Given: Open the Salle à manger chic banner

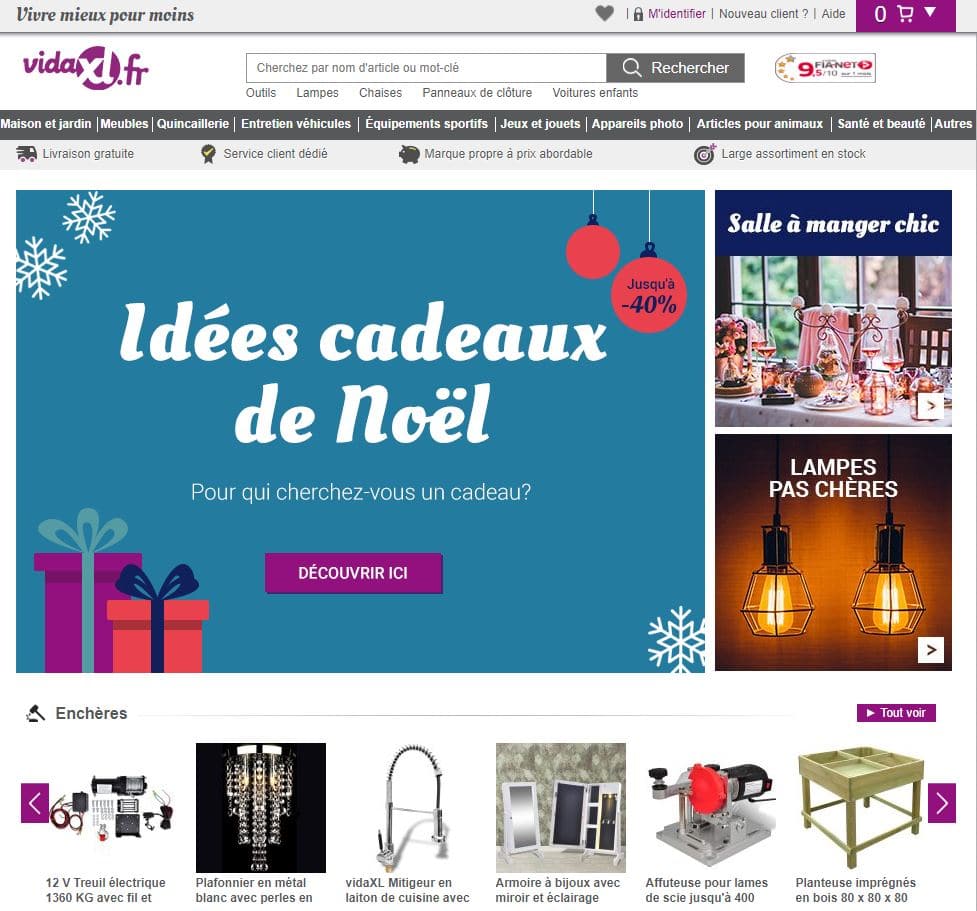Looking at the screenshot, I should pos(833,308).
